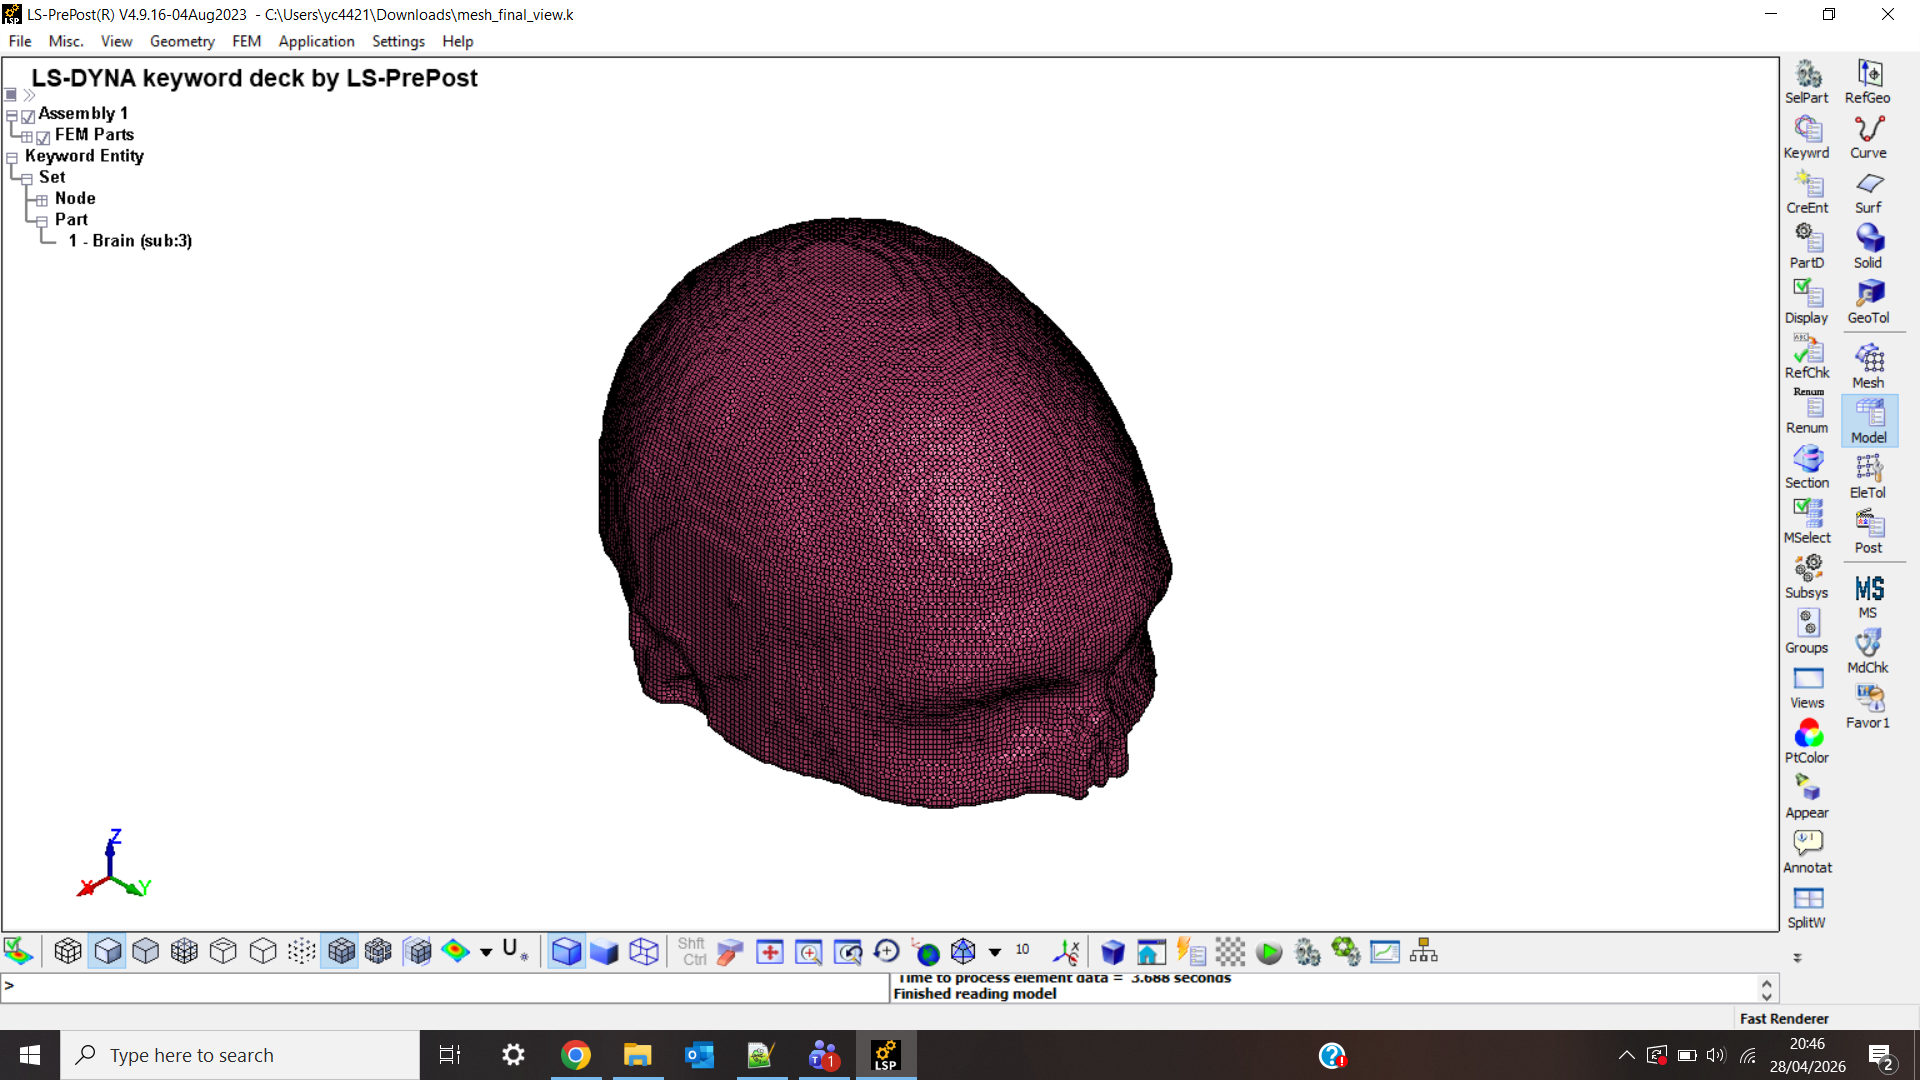Open the CreEnt create entity tool
This screenshot has height=1080, width=1920.
(x=1807, y=192)
